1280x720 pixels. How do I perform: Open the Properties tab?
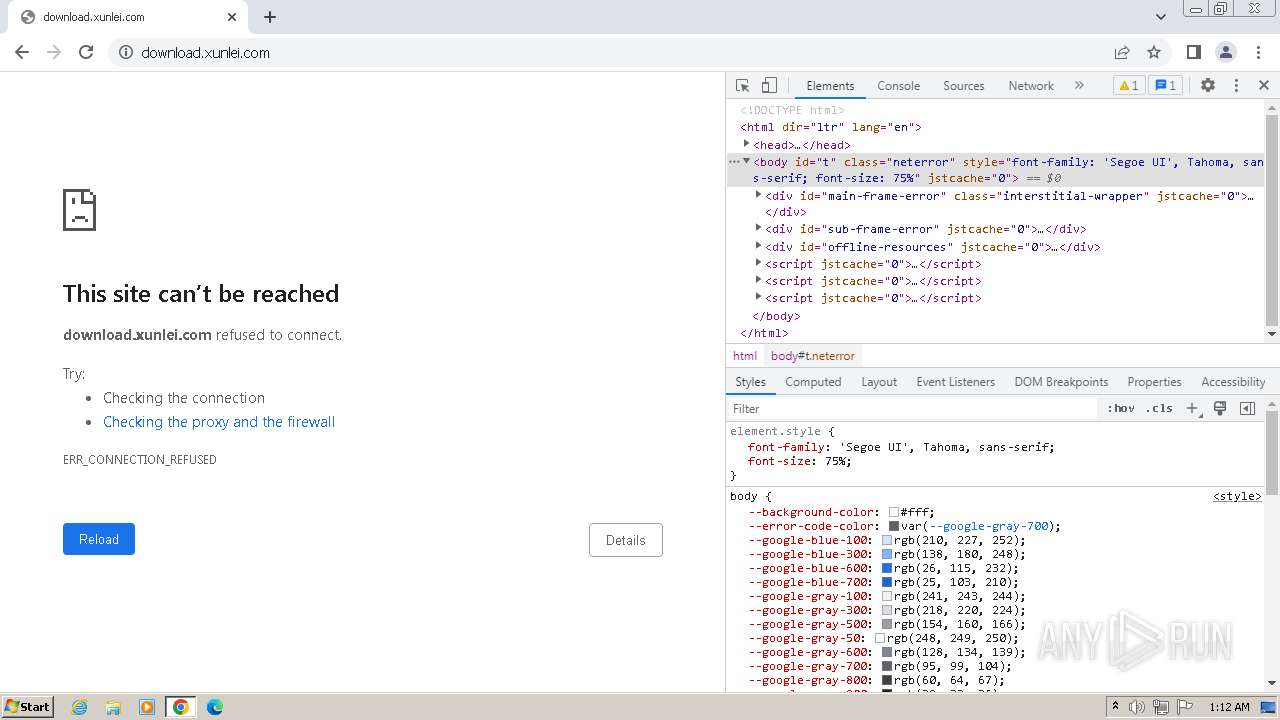[x=1154, y=382]
